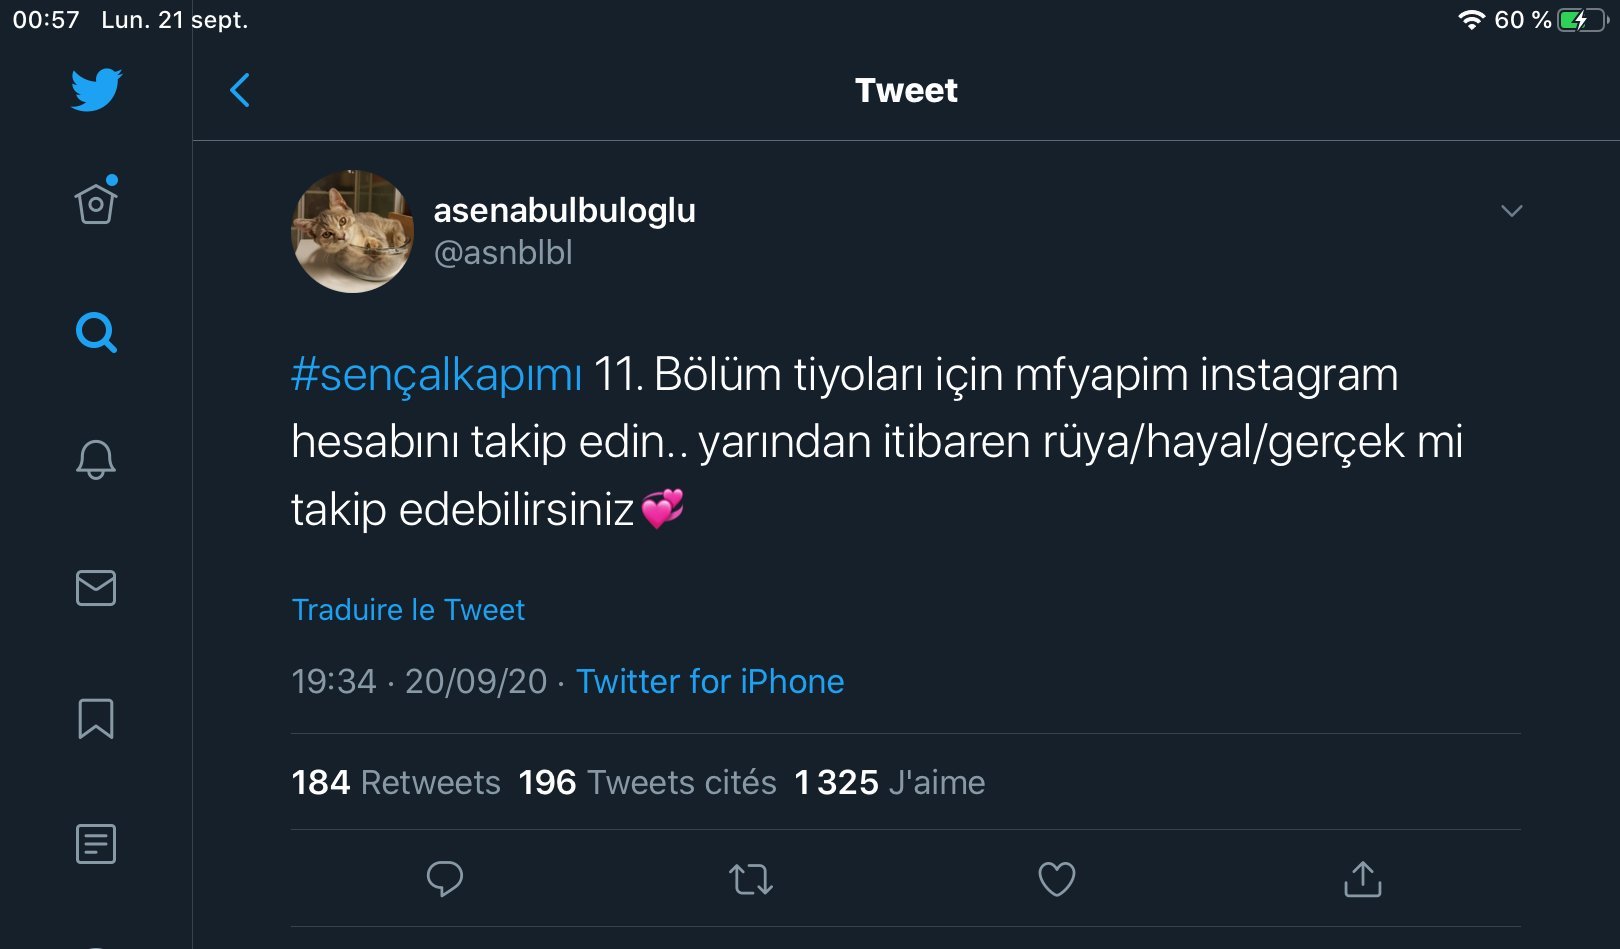View the 184 Retweets list
The image size is (1620, 949).
click(396, 782)
